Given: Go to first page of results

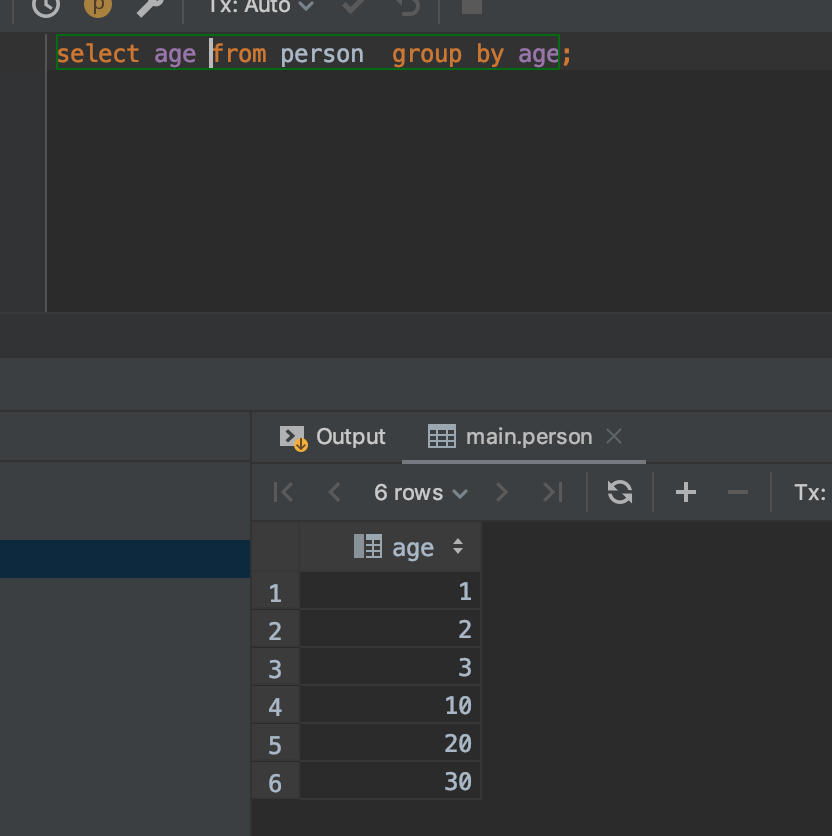Looking at the screenshot, I should click(x=283, y=492).
